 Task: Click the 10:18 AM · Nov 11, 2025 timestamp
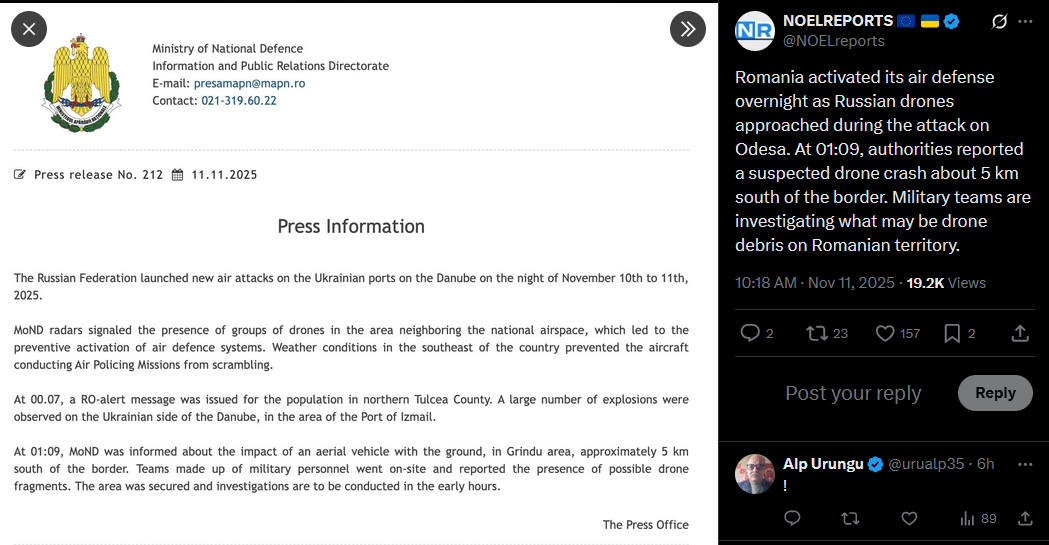[815, 283]
